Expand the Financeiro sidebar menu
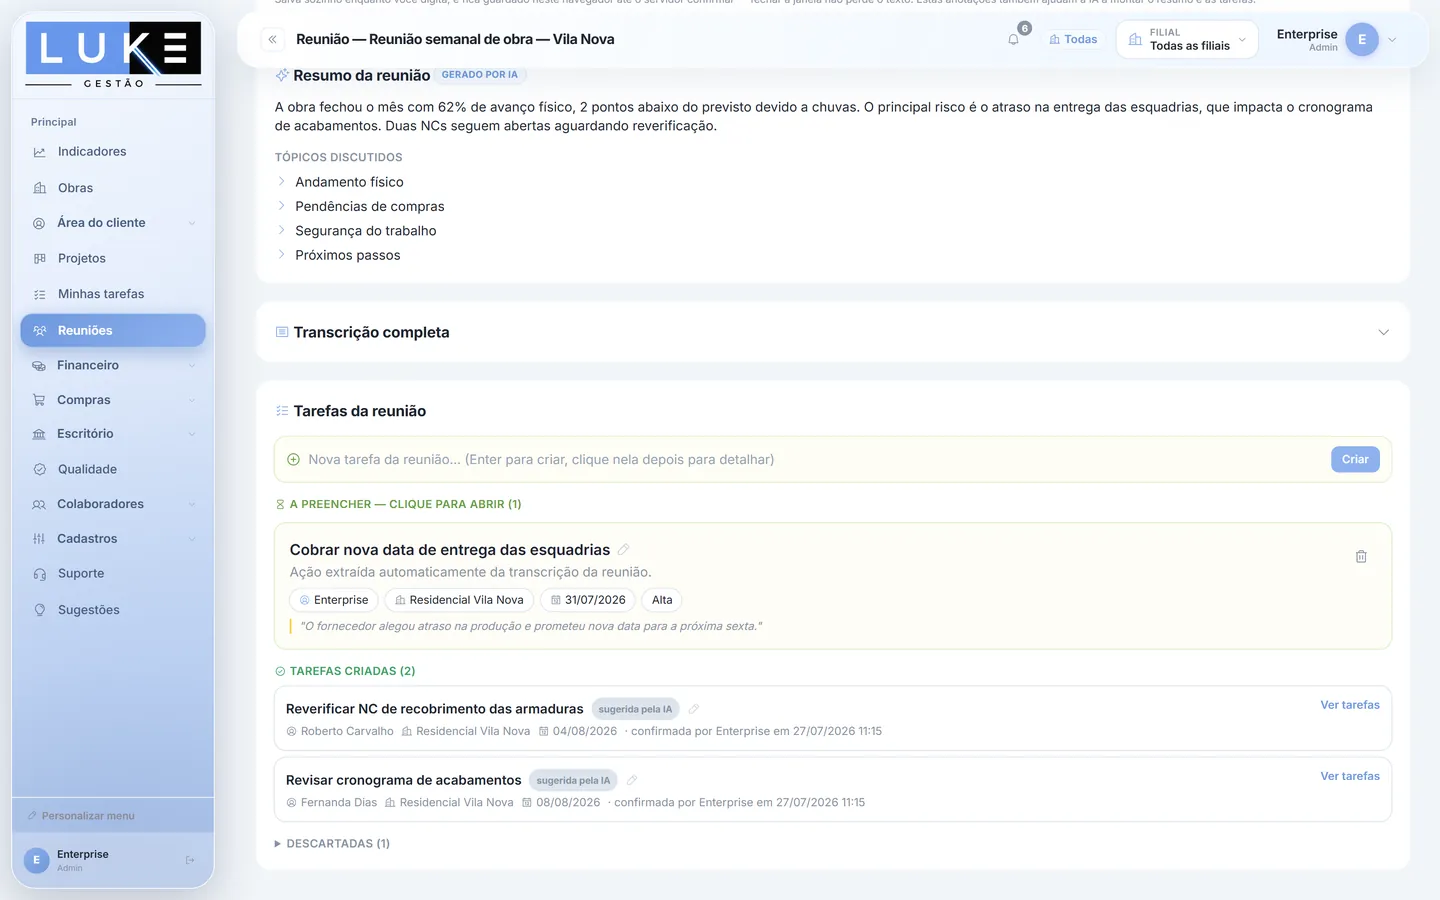 click(x=113, y=365)
